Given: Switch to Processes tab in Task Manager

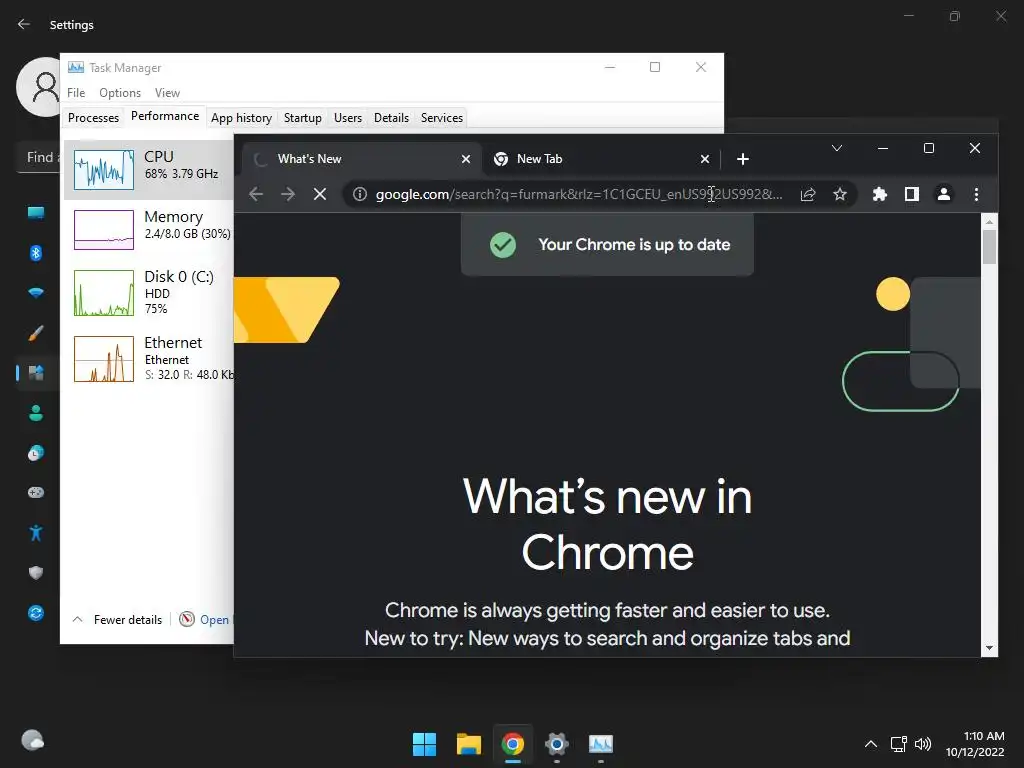Looking at the screenshot, I should pos(93,118).
